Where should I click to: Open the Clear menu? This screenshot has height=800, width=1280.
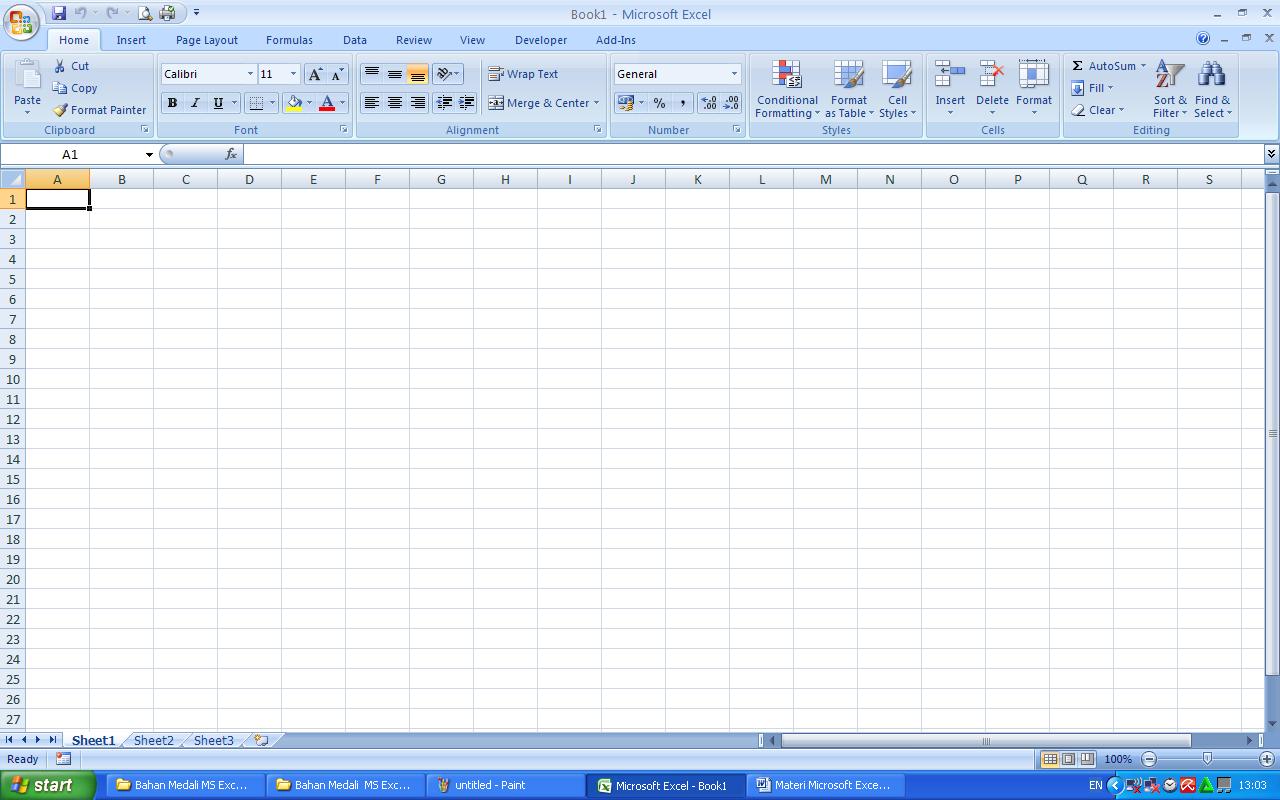click(x=1098, y=110)
